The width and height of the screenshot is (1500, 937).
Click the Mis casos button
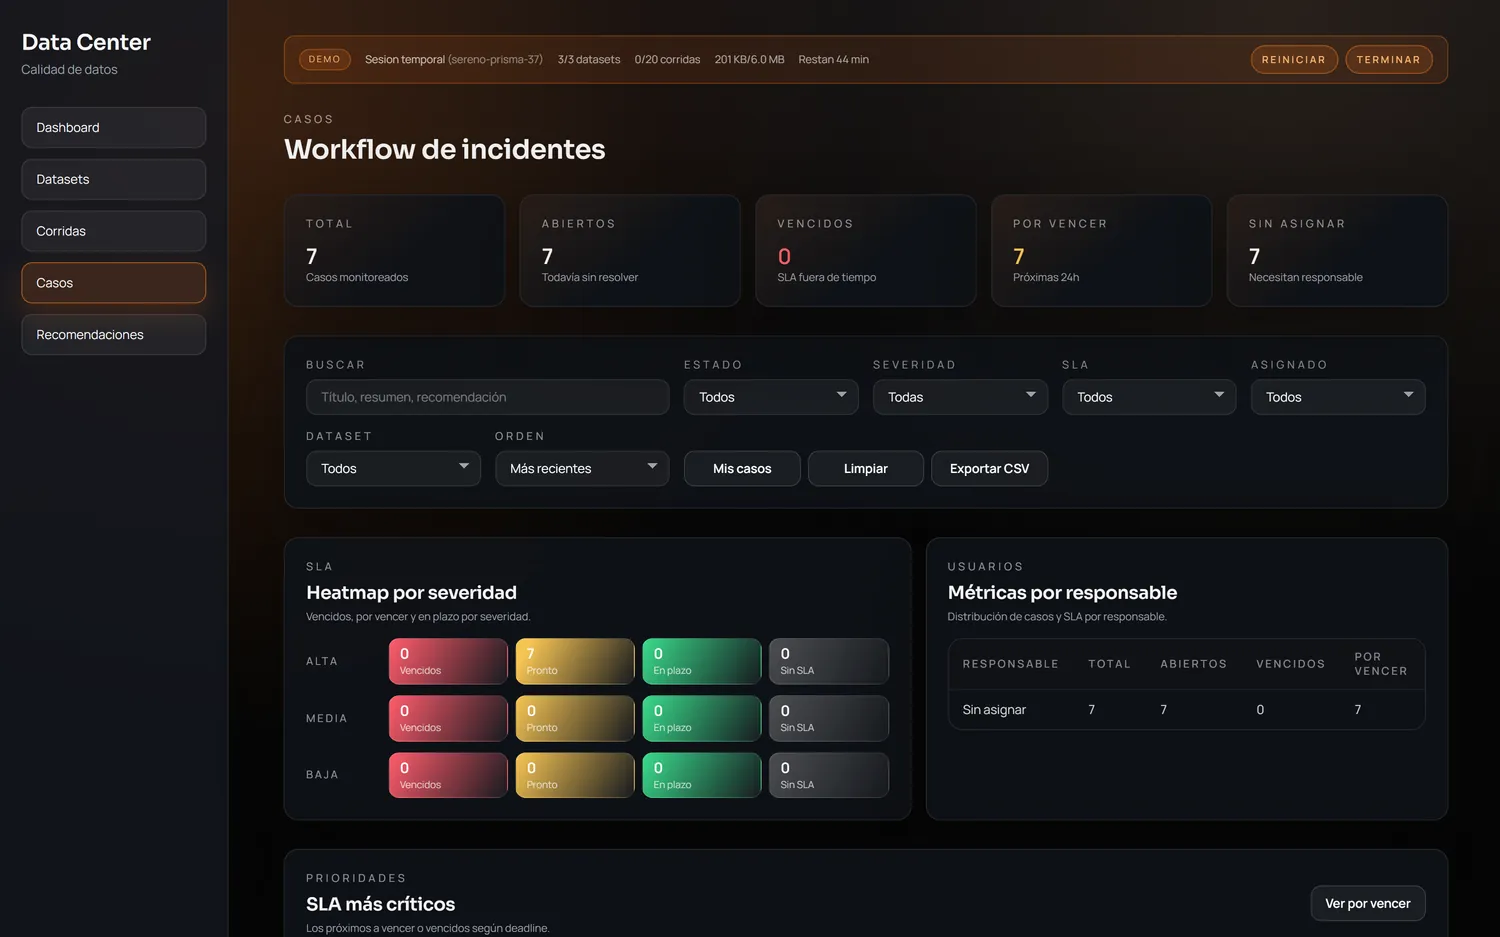coord(742,468)
